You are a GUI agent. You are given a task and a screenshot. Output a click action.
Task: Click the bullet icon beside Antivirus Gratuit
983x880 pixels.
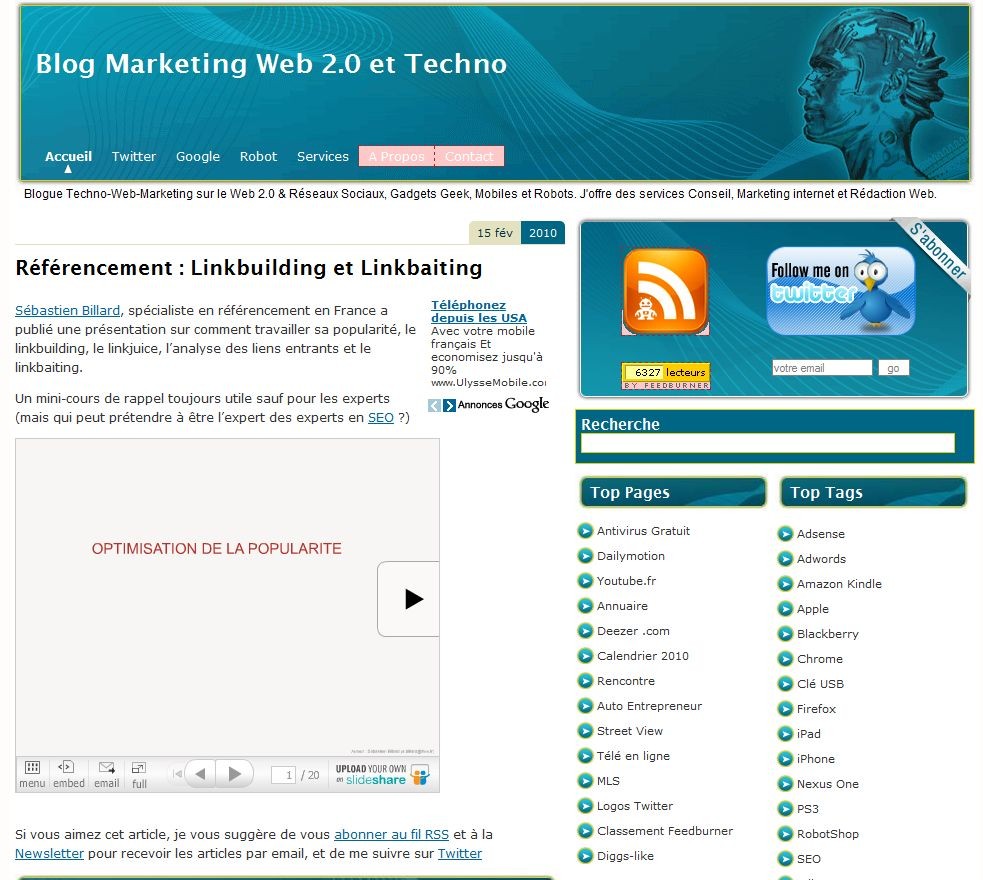coord(585,531)
